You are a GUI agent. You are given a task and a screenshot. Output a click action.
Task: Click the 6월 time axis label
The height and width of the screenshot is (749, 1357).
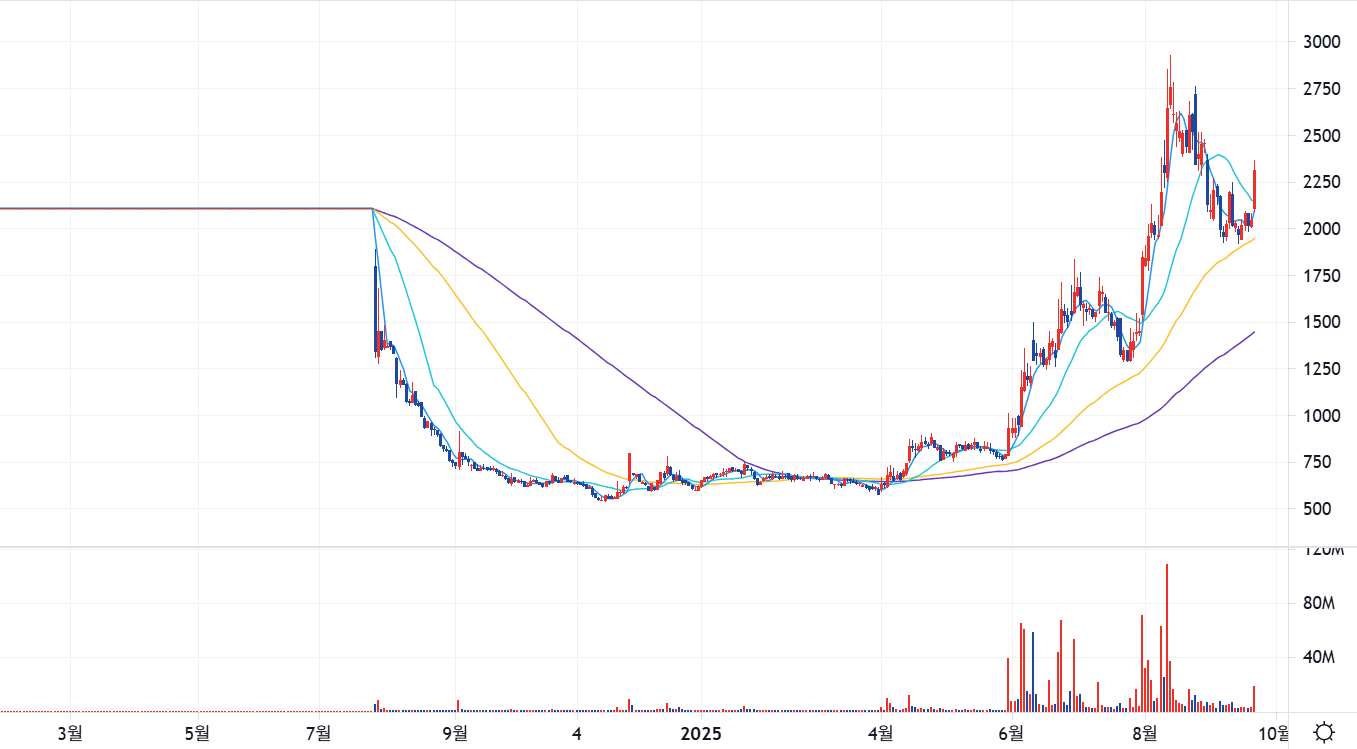pos(1011,733)
